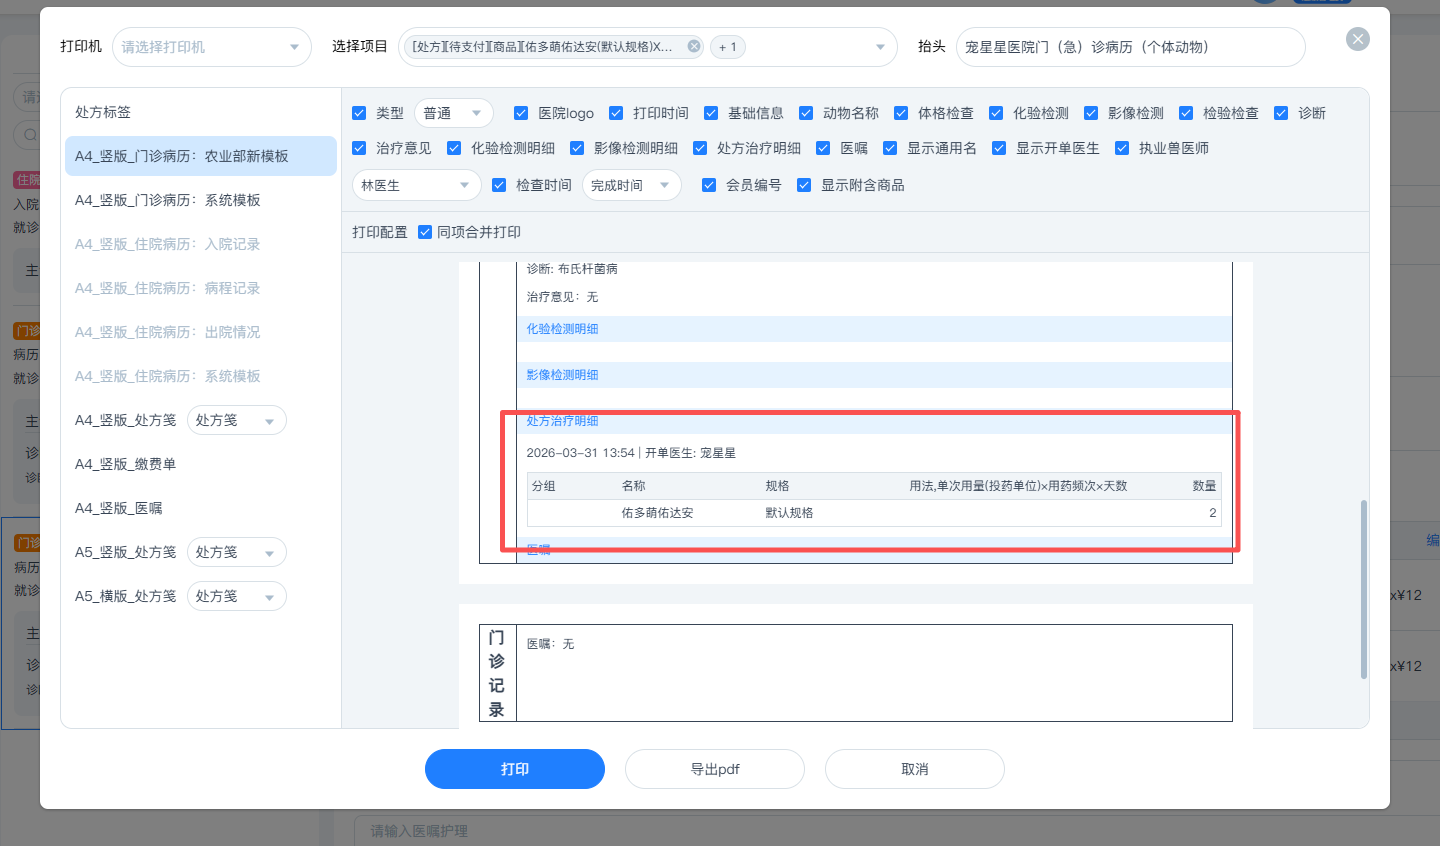The width and height of the screenshot is (1440, 846).
Task: Toggle the 显示附含商品 checkbox
Action: click(x=804, y=185)
